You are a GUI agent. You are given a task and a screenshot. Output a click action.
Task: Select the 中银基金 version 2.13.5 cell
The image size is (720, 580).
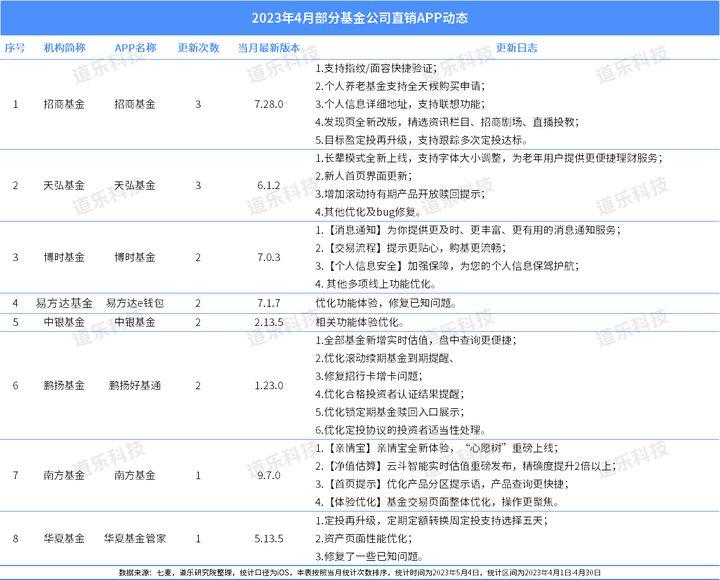pyautogui.click(x=269, y=322)
